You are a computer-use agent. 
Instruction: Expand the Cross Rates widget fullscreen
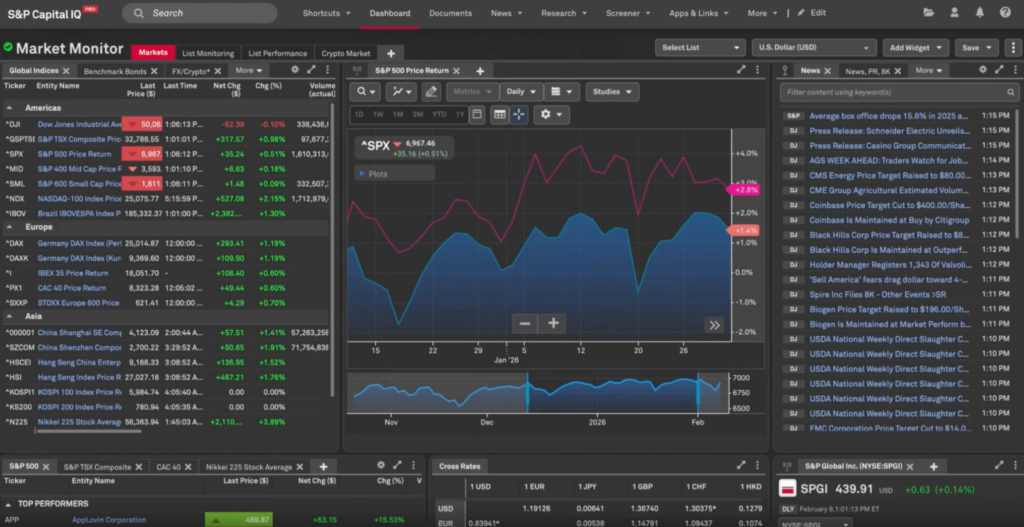(741, 466)
